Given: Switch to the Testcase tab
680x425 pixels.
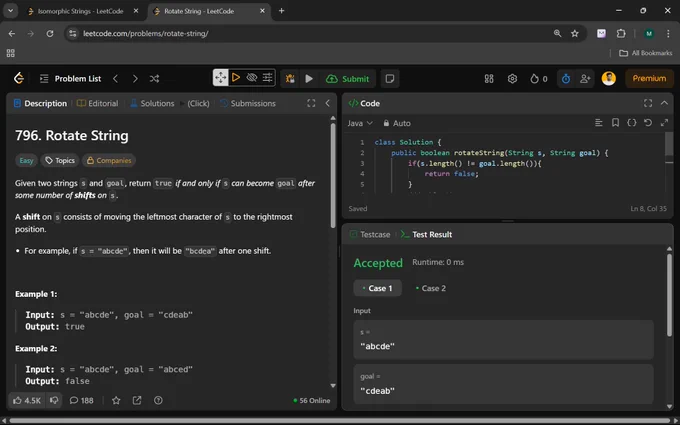Looking at the screenshot, I should (370, 235).
